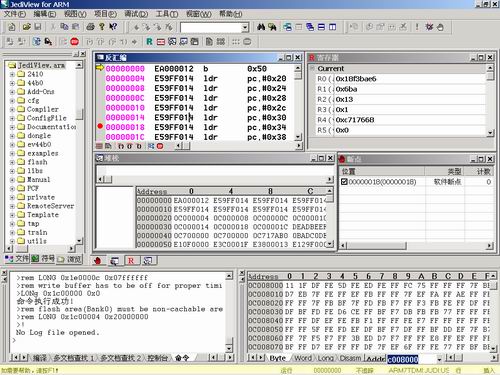Click the disassembly window's vertical scrollbar down arrow
Viewport: 500px width, 375px height.
298,137
